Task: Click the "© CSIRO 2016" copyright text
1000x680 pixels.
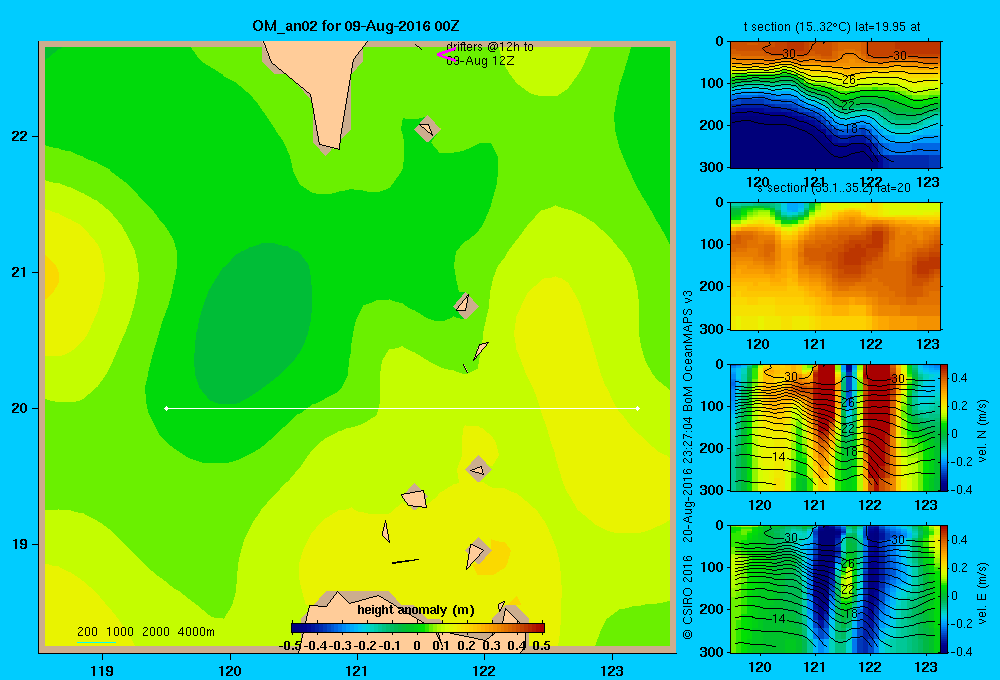Action: (688, 598)
